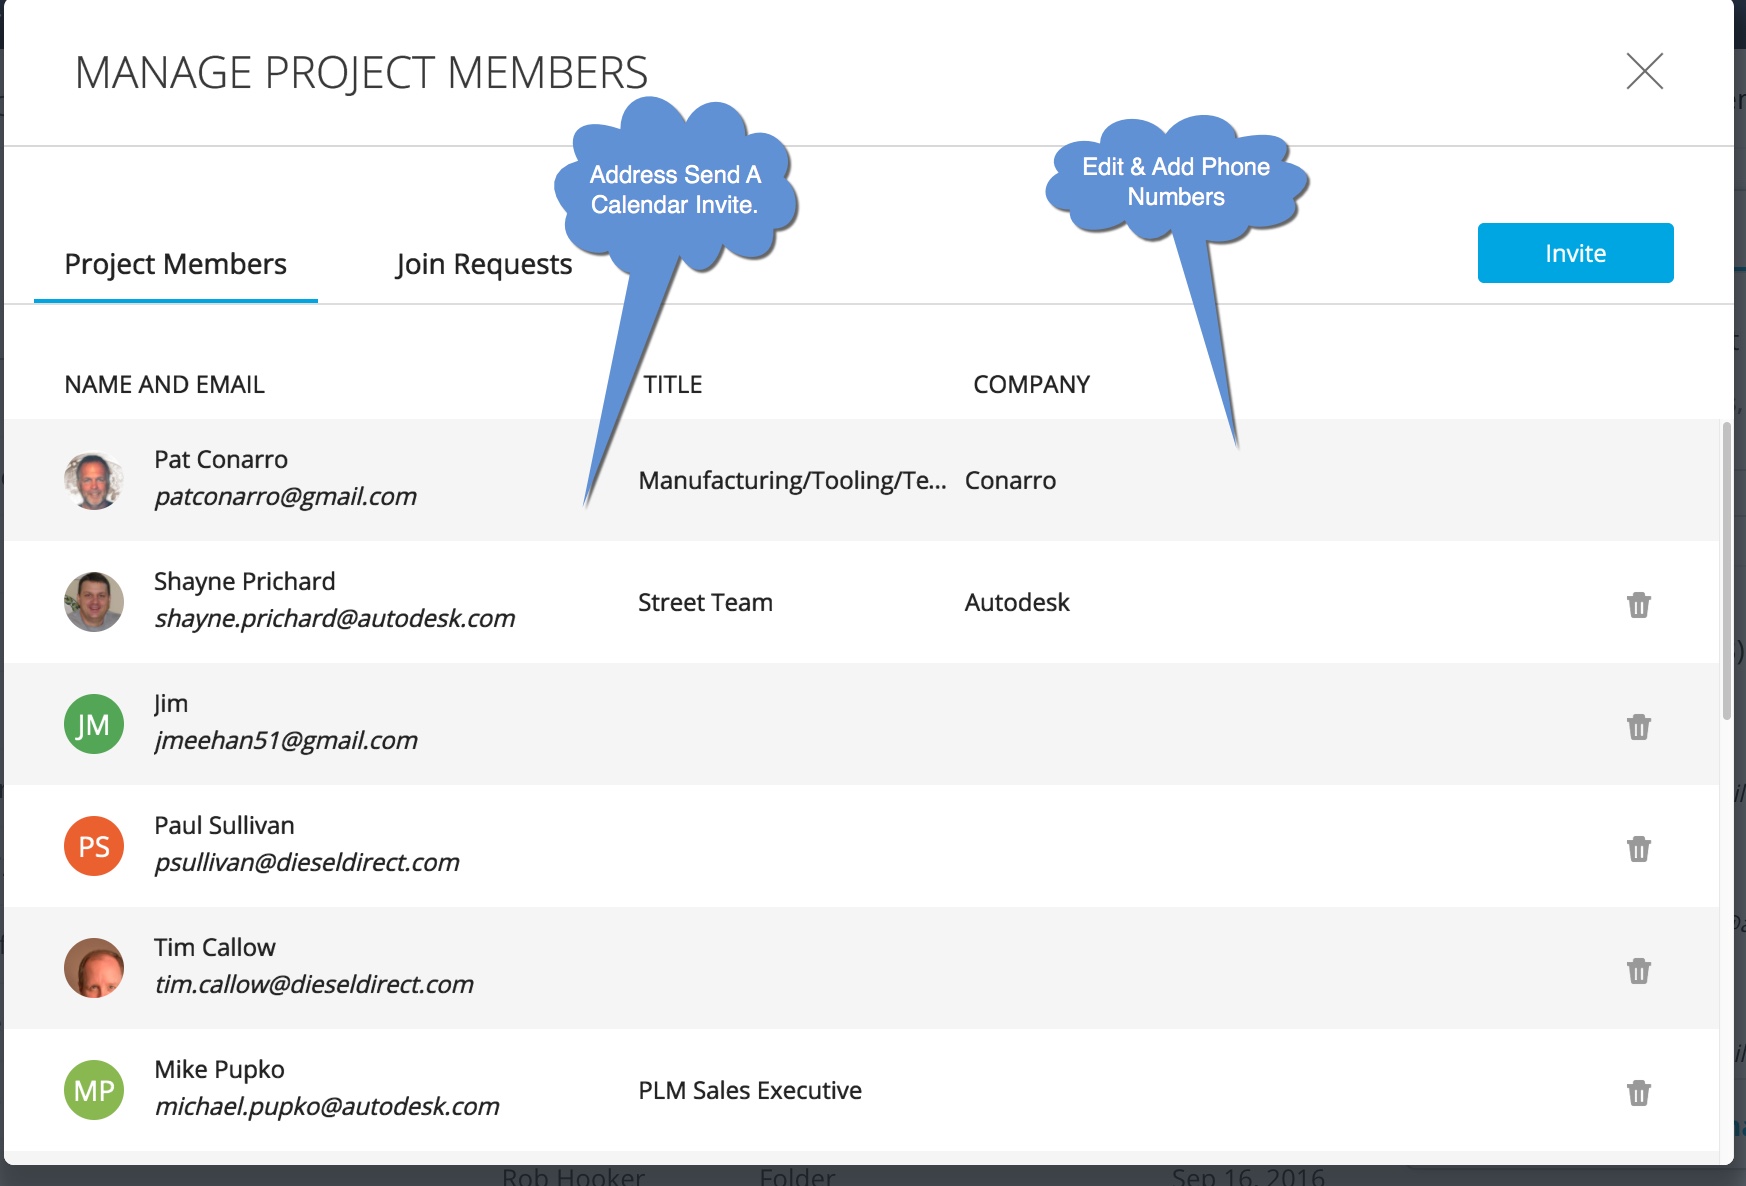1746x1186 pixels.
Task: Select the green JM avatar for Jim
Action: (93, 723)
